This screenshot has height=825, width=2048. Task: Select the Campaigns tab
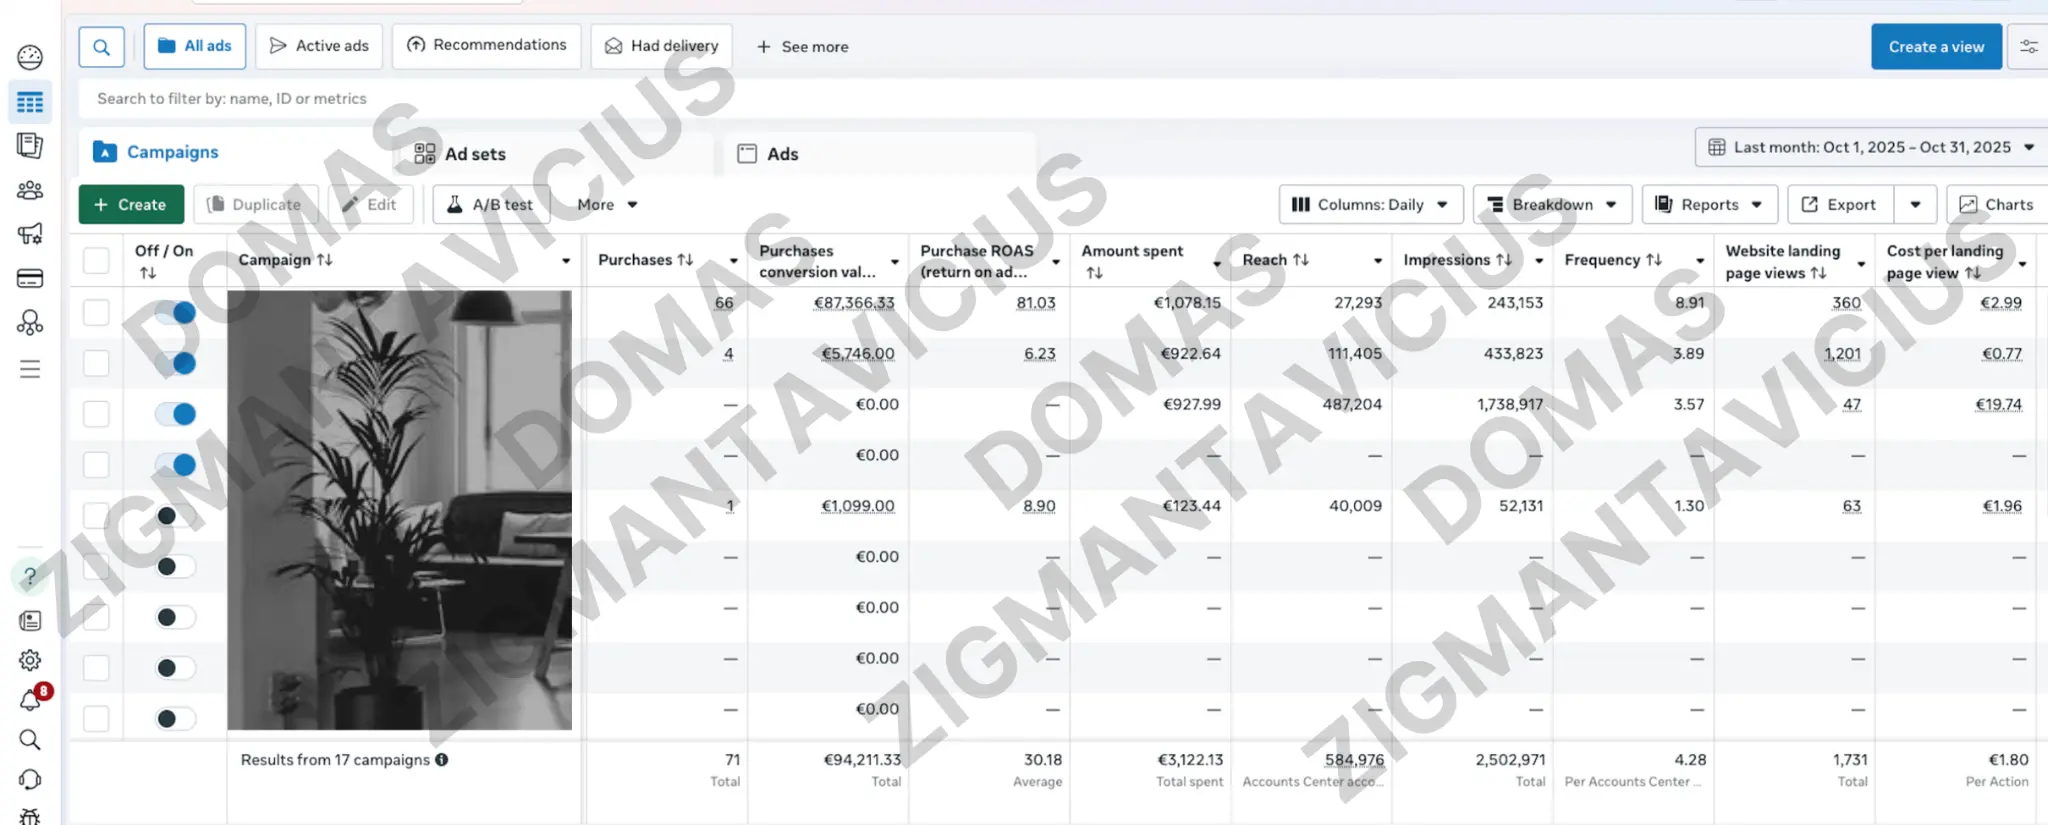156,152
